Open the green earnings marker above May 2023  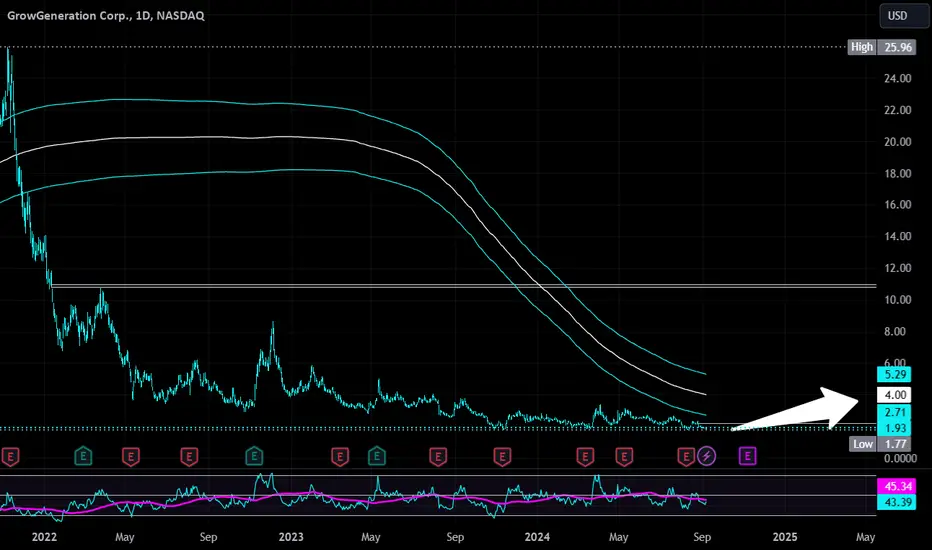(376, 456)
